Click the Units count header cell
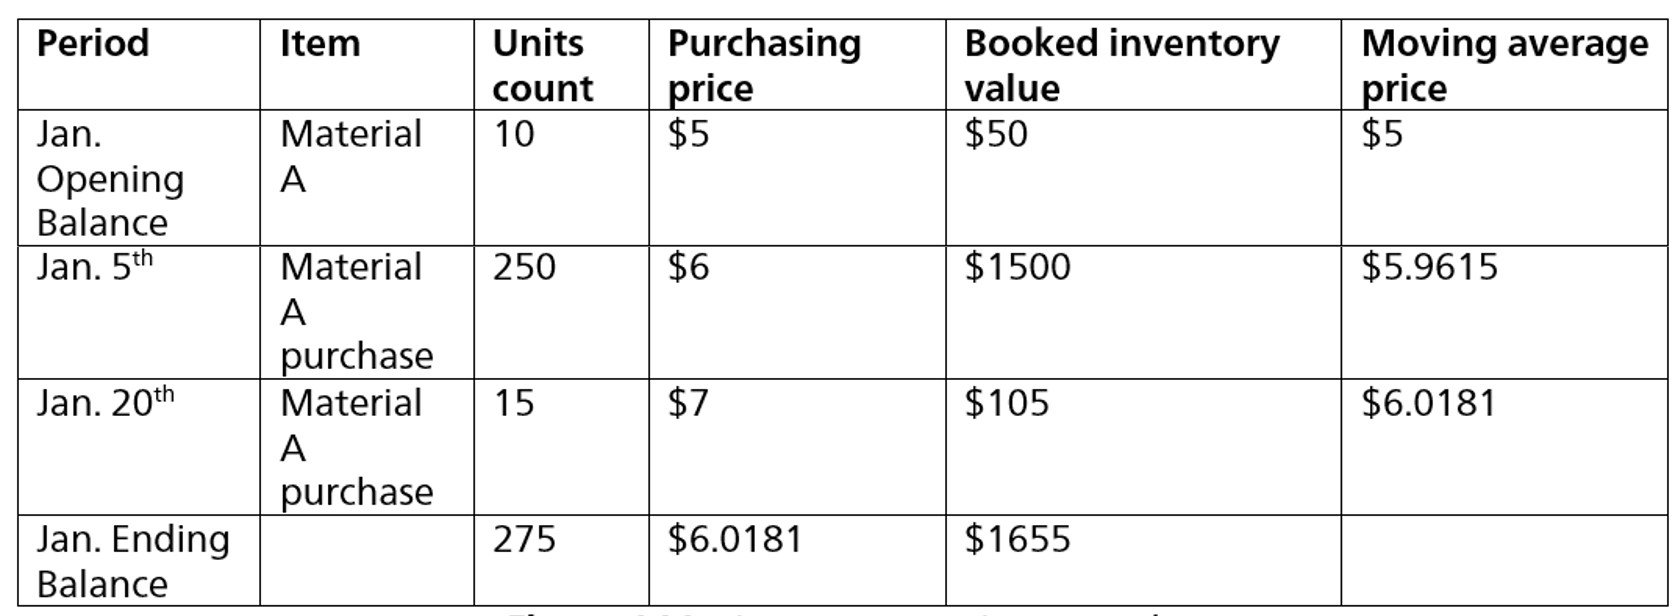Image resolution: width=1680 pixels, height=616 pixels. [561, 64]
